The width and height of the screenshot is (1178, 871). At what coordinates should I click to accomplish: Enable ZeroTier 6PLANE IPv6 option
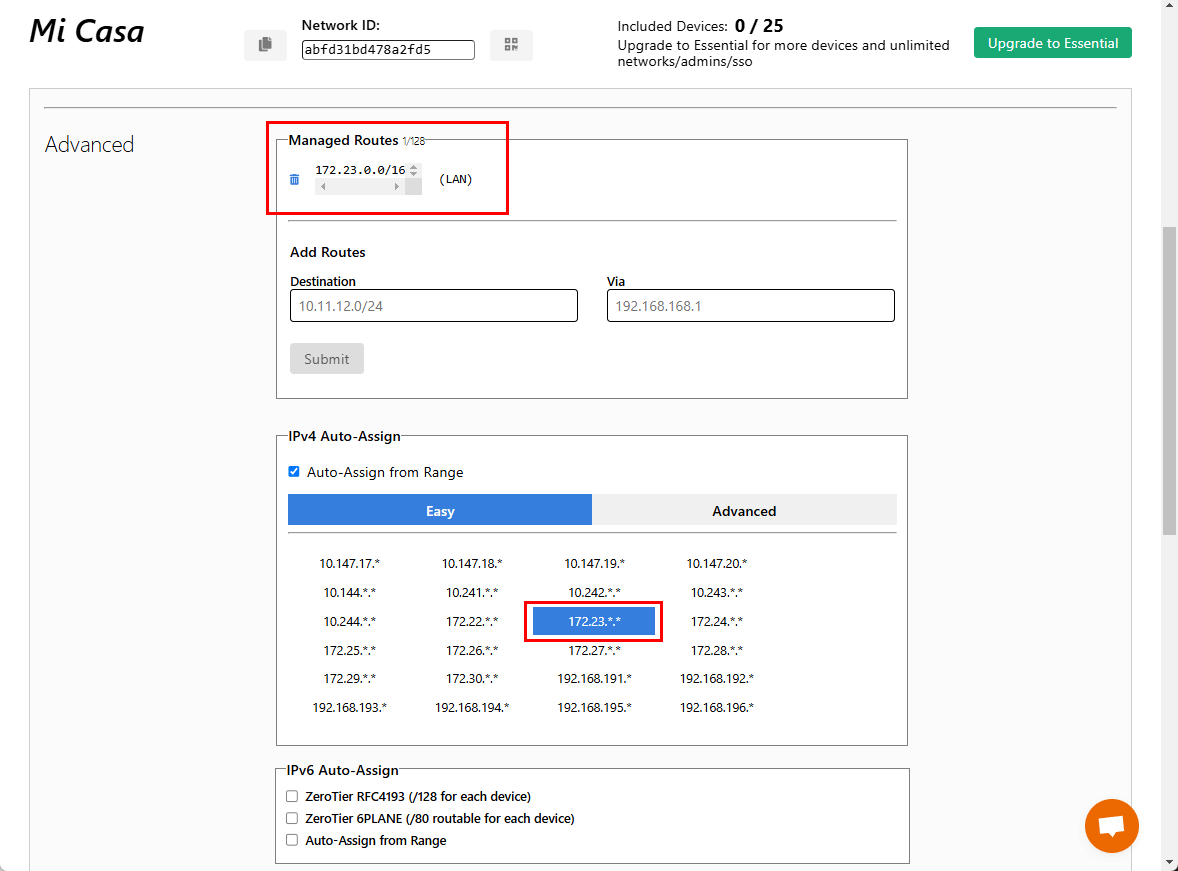pyautogui.click(x=292, y=819)
